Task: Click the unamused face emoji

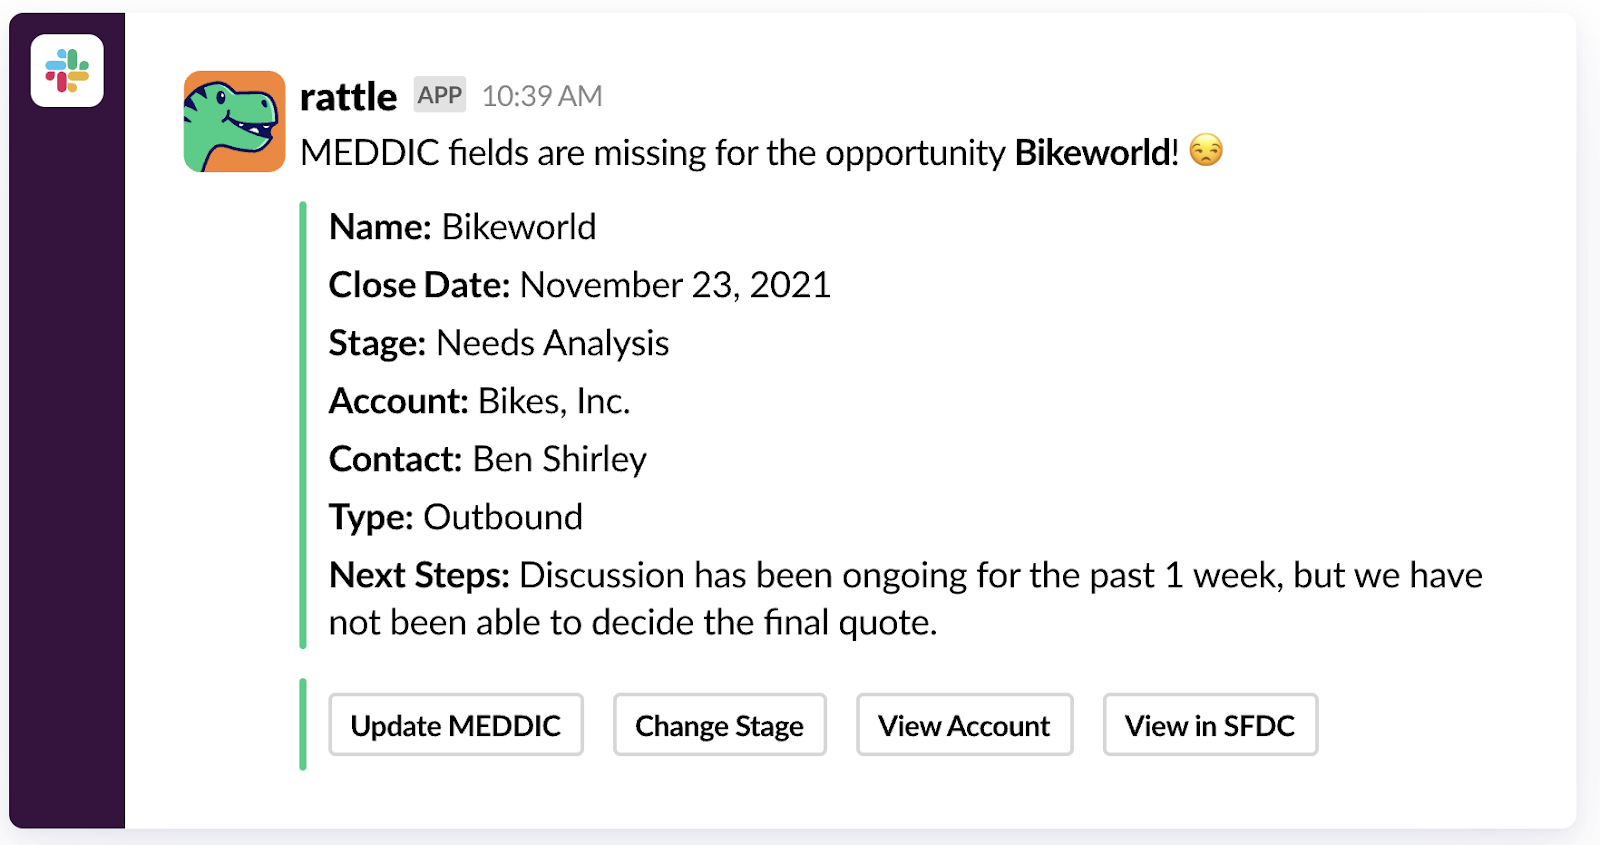Action: [1207, 152]
